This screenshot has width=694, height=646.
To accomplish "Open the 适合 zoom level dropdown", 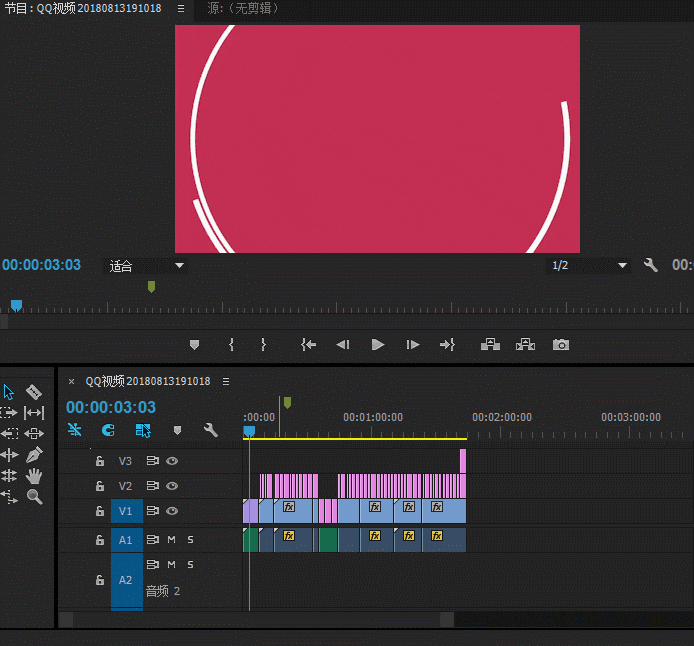I will pos(148,266).
